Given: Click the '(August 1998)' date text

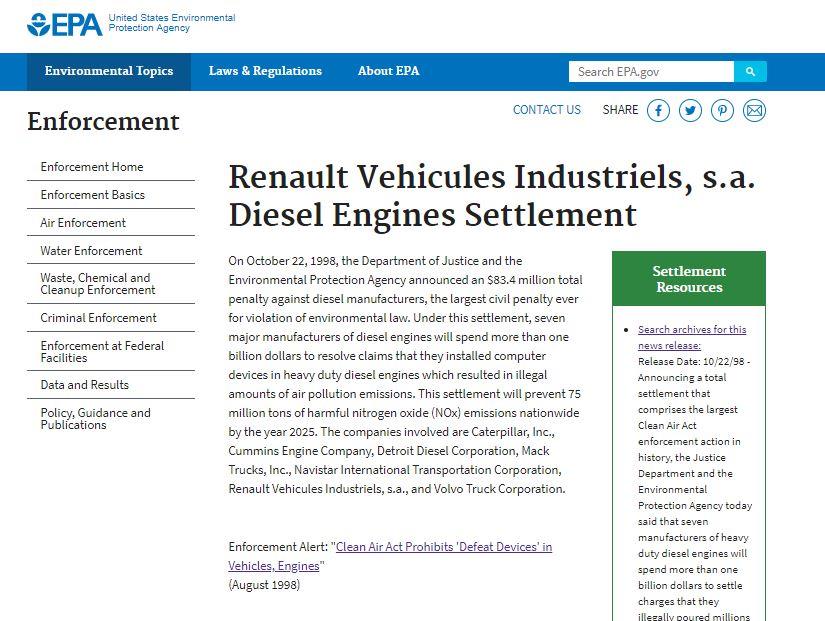Looking at the screenshot, I should click(264, 585).
